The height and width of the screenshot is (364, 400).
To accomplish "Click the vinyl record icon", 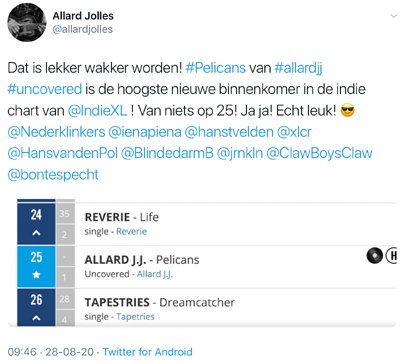I will tap(375, 256).
